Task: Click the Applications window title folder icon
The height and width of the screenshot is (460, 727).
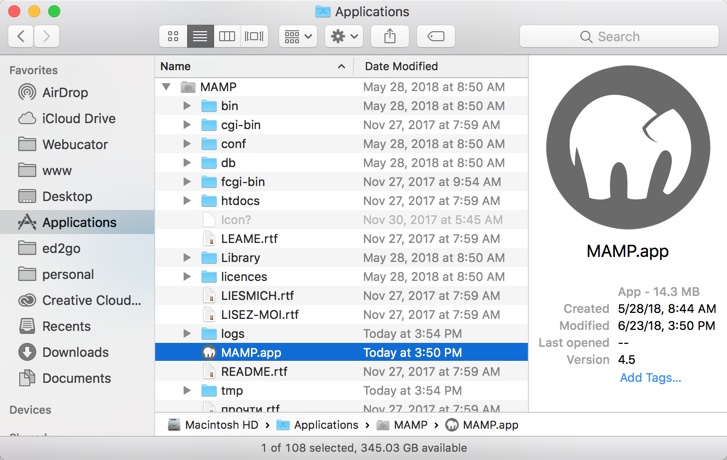Action: (323, 11)
